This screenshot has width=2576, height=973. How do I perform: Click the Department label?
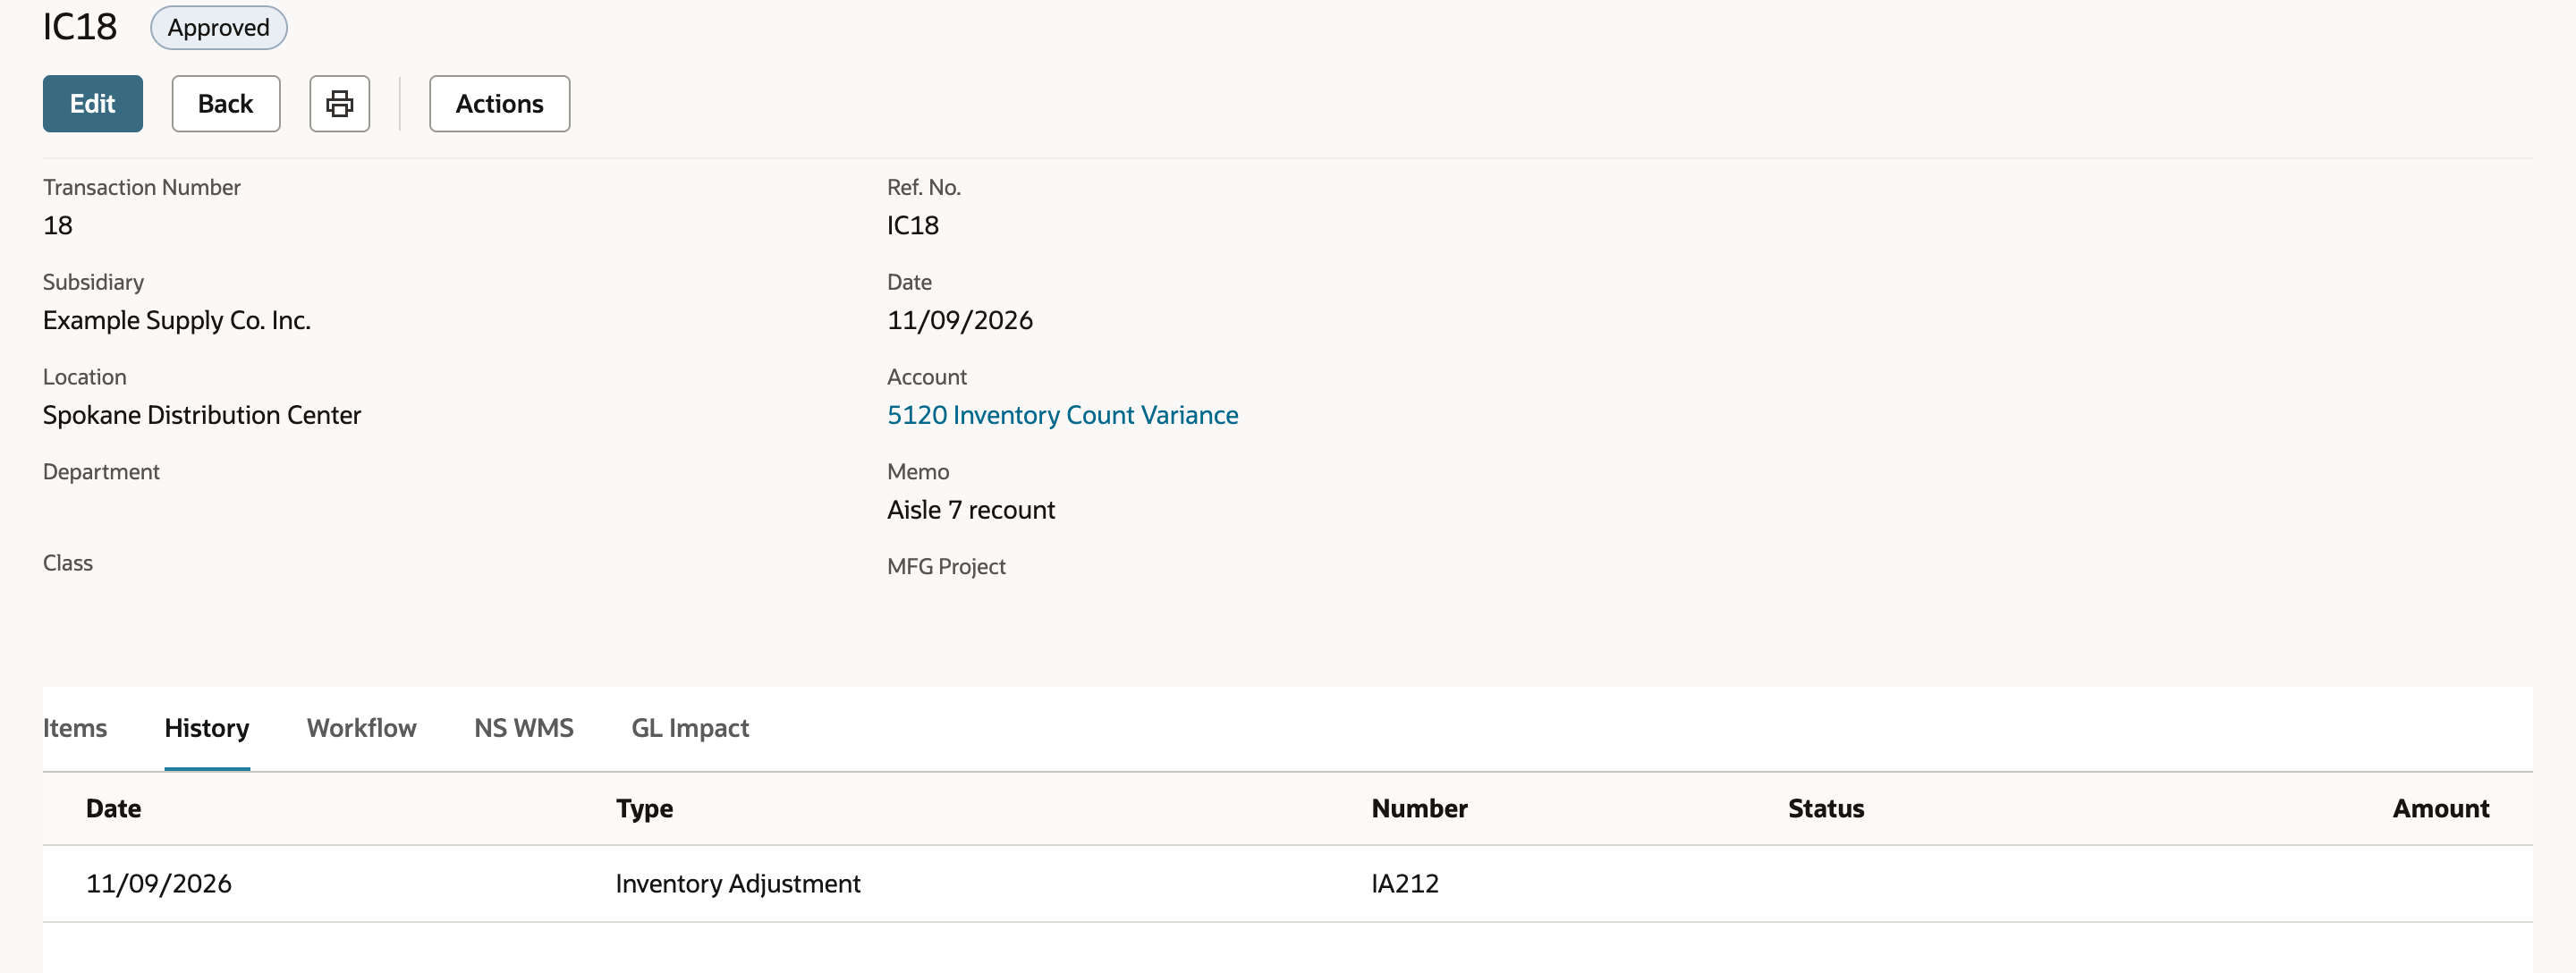[101, 472]
